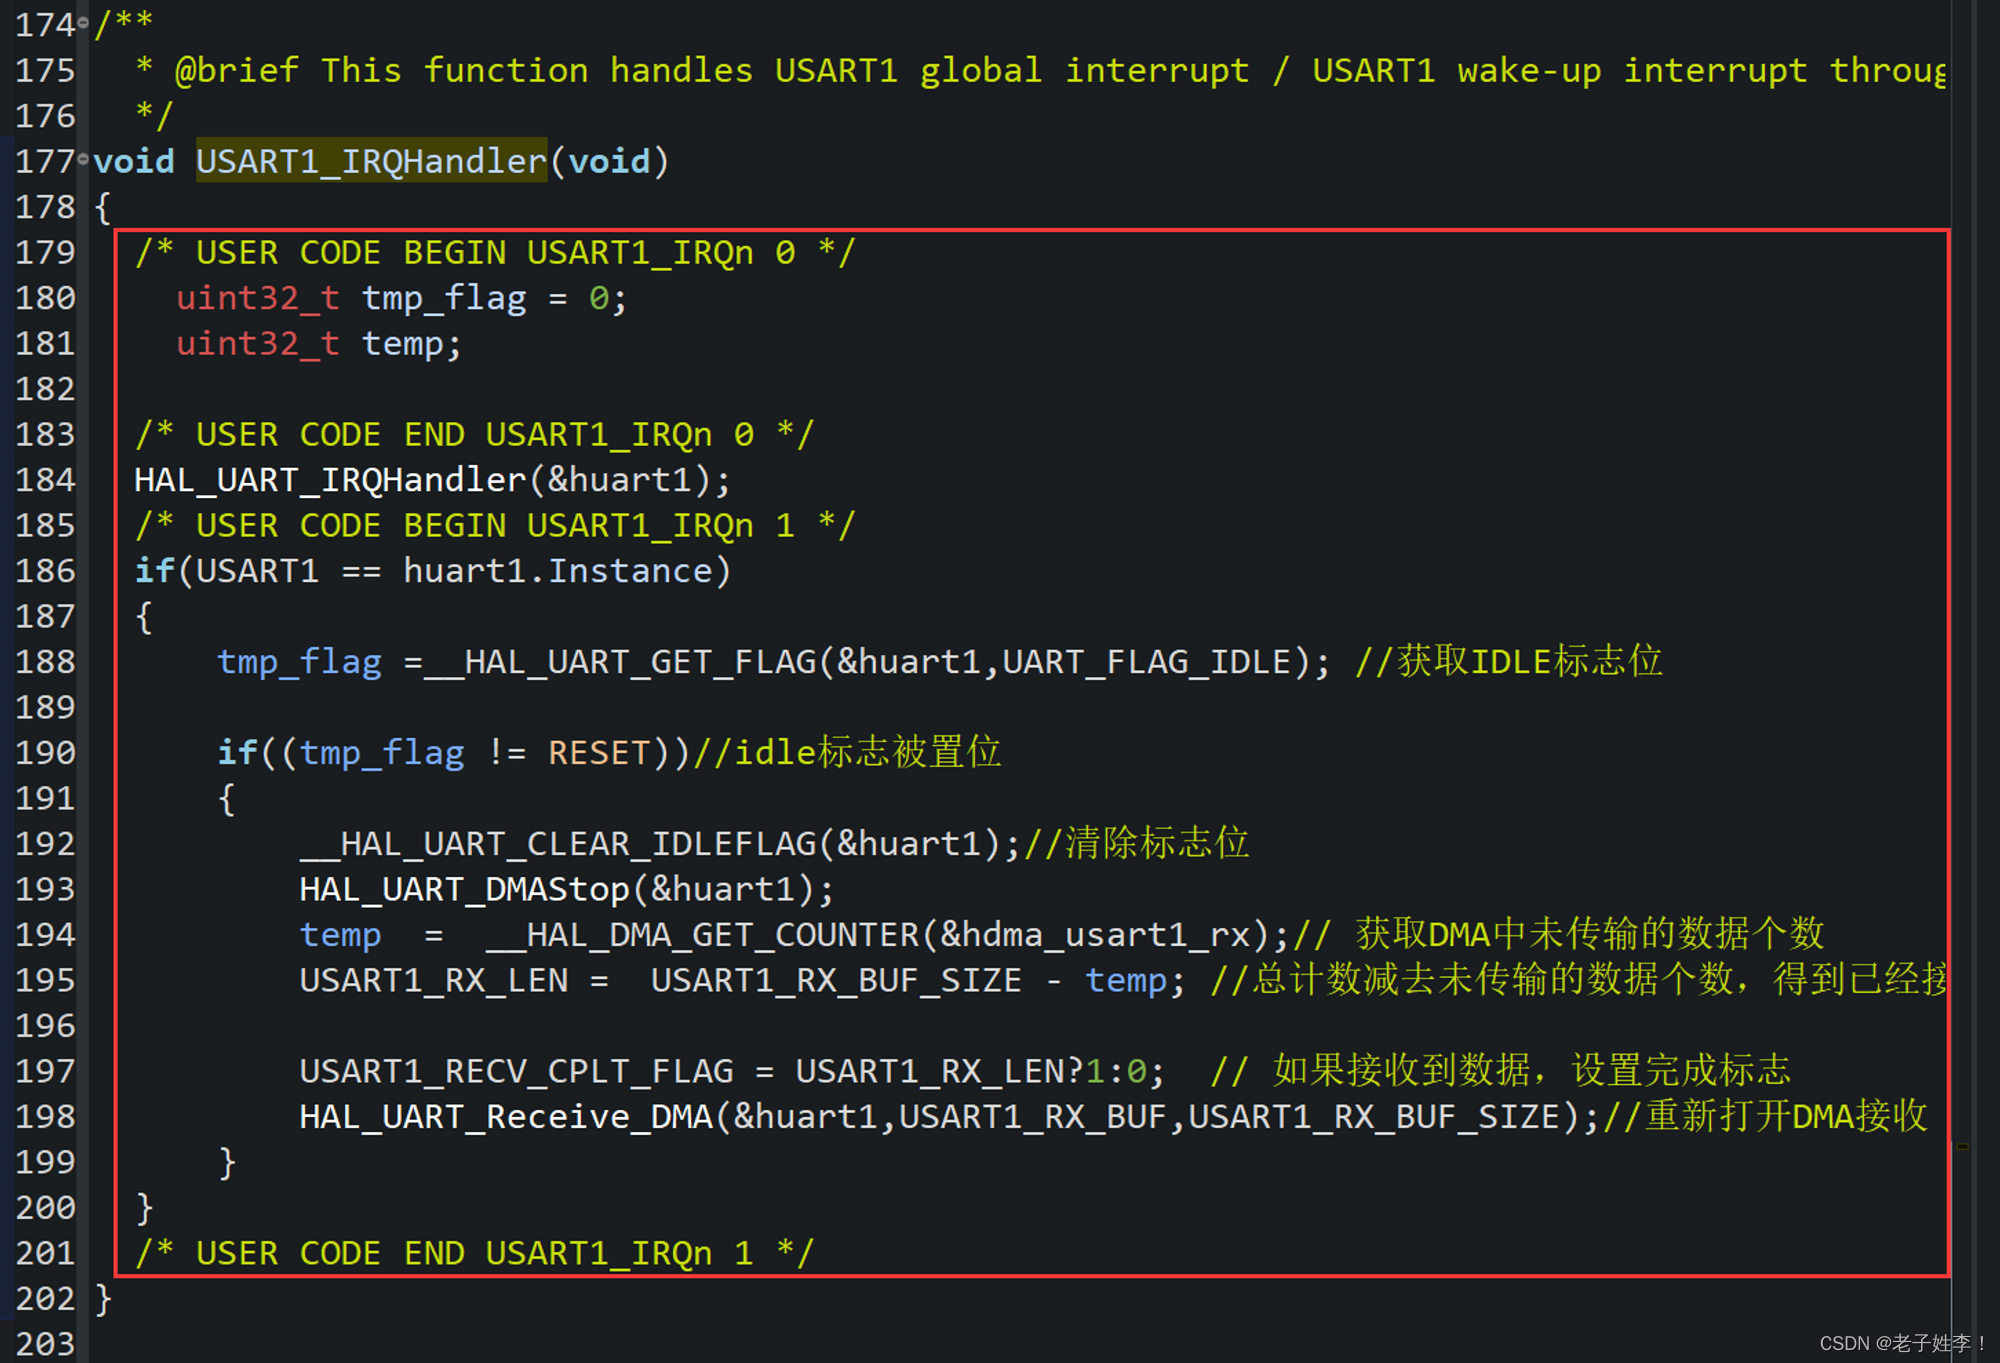Click the __HAL_DMA_GET_COUNTER macro
This screenshot has width=2000, height=1363.
[x=702, y=935]
